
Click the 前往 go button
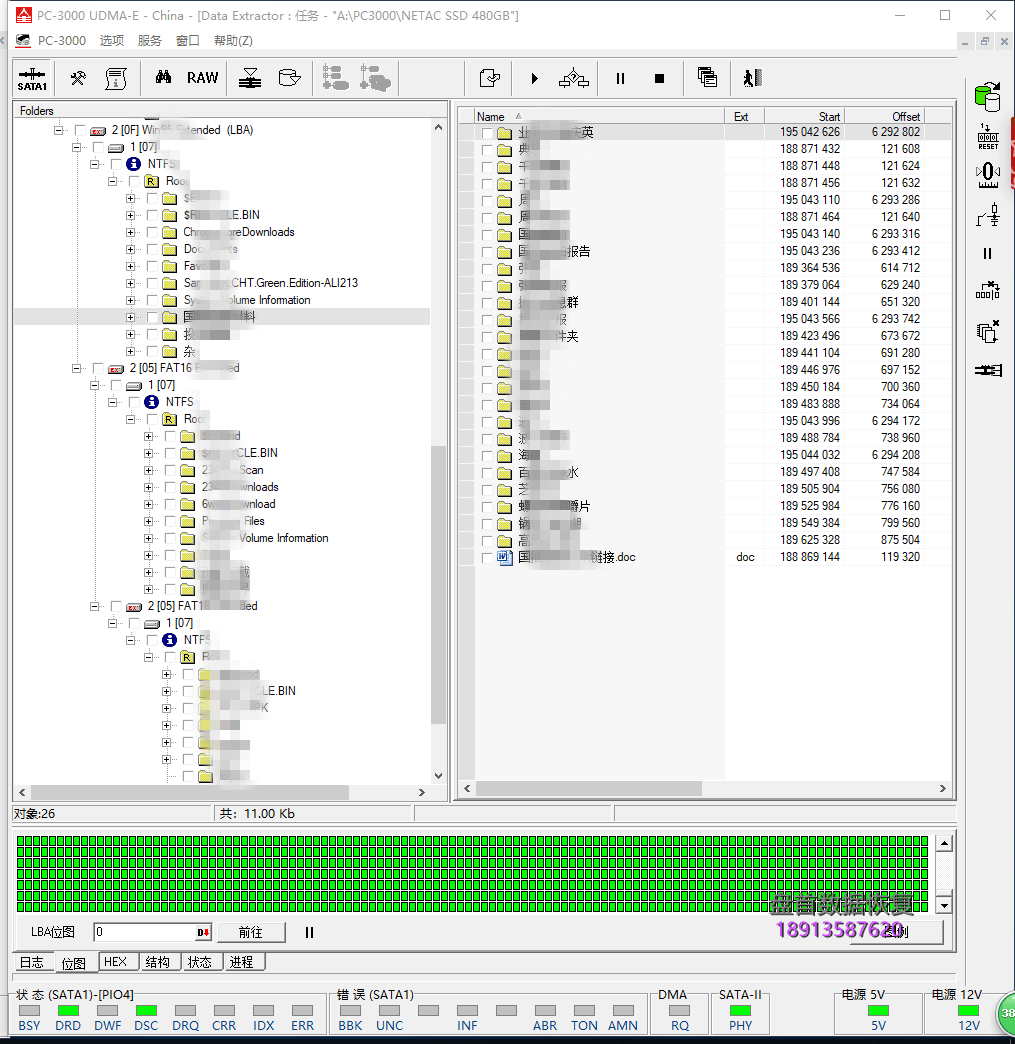pos(251,932)
